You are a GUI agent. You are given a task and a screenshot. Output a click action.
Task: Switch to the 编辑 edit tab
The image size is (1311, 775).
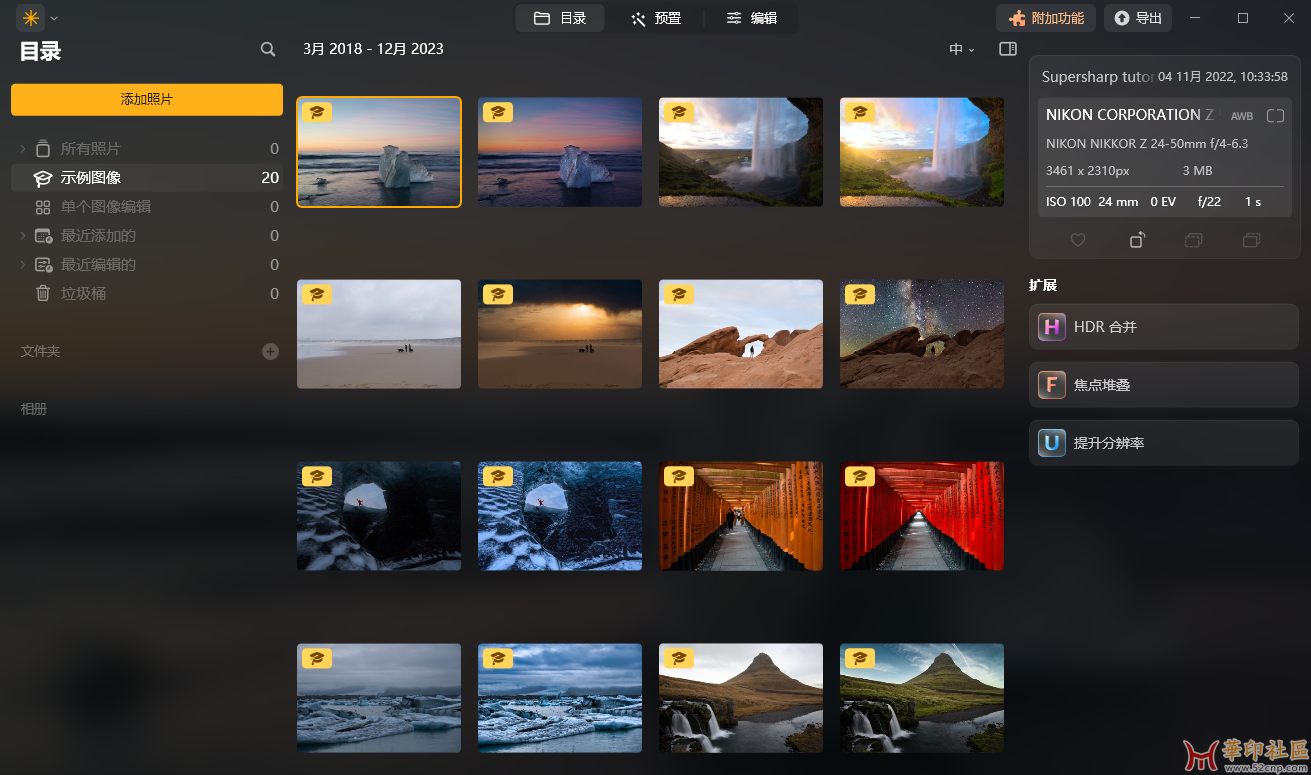click(x=751, y=18)
